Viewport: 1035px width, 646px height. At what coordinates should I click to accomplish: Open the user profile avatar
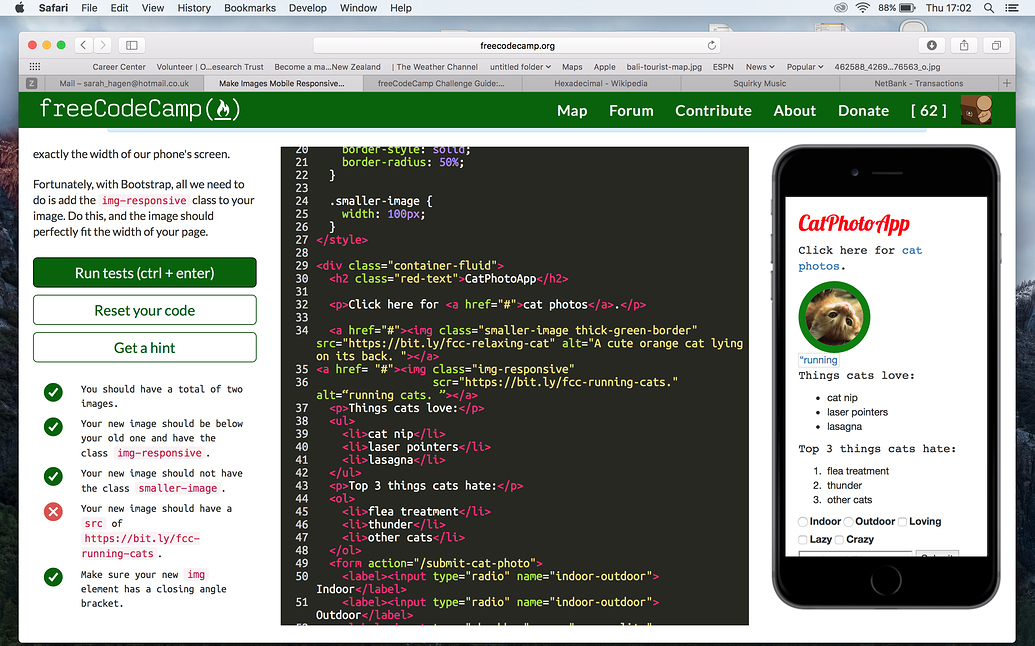976,110
